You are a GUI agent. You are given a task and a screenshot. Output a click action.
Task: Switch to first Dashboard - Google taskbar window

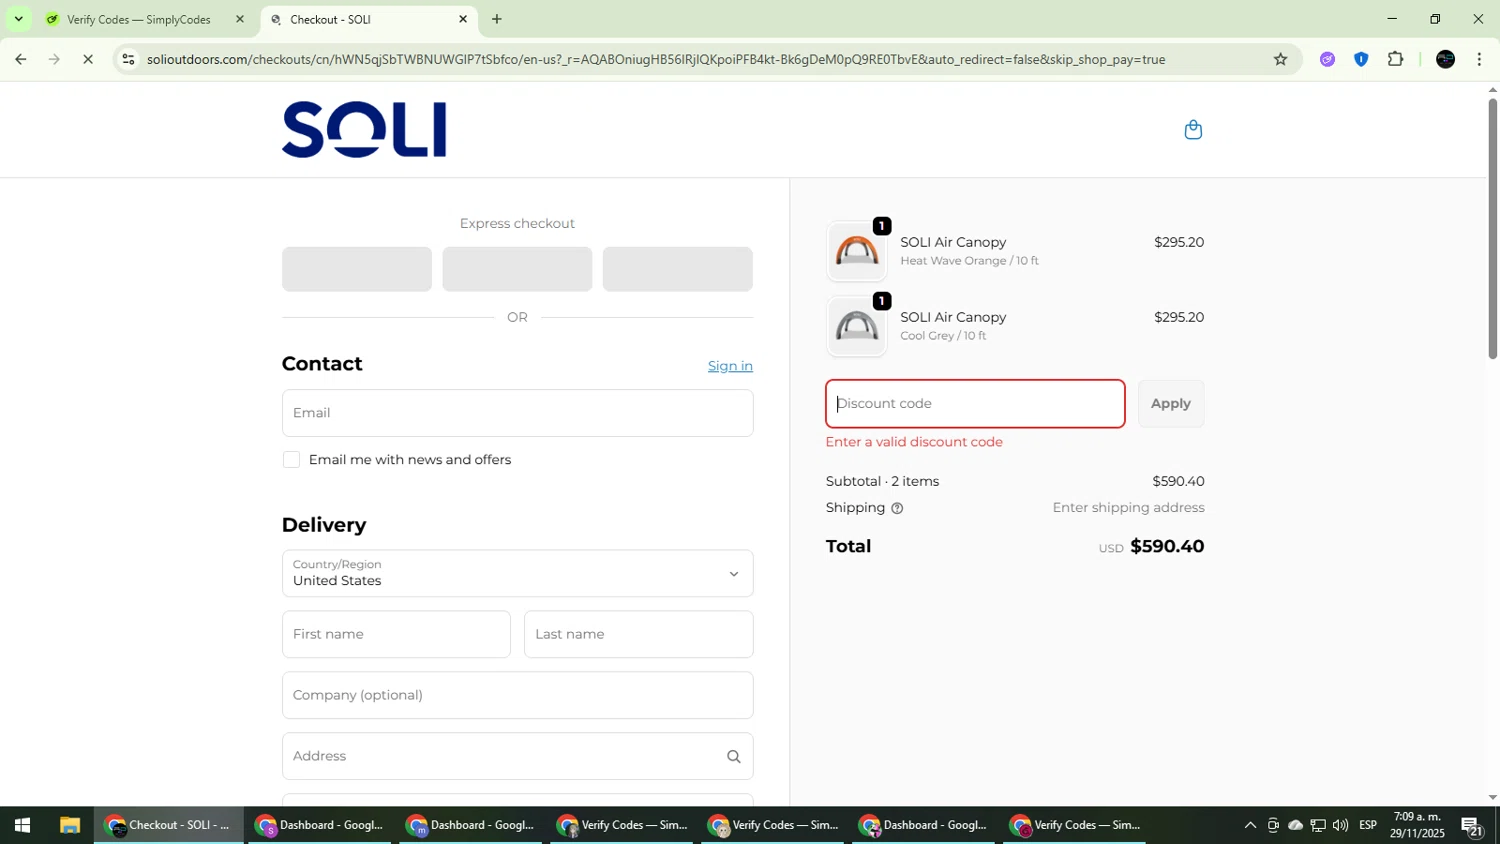pyautogui.click(x=320, y=825)
